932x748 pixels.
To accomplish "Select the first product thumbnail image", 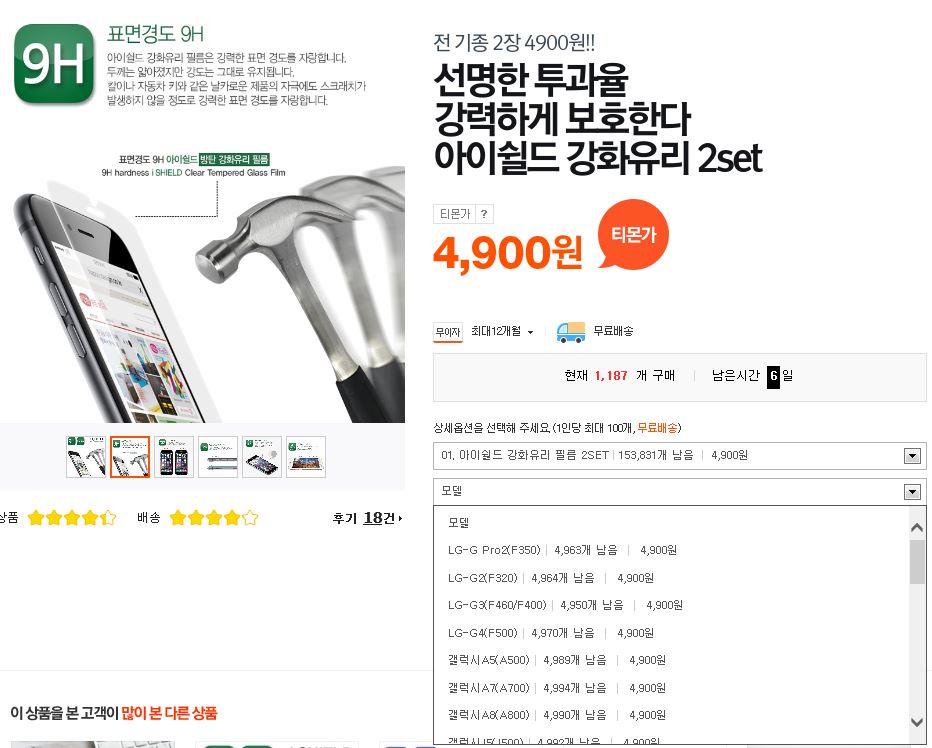I will coord(86,457).
